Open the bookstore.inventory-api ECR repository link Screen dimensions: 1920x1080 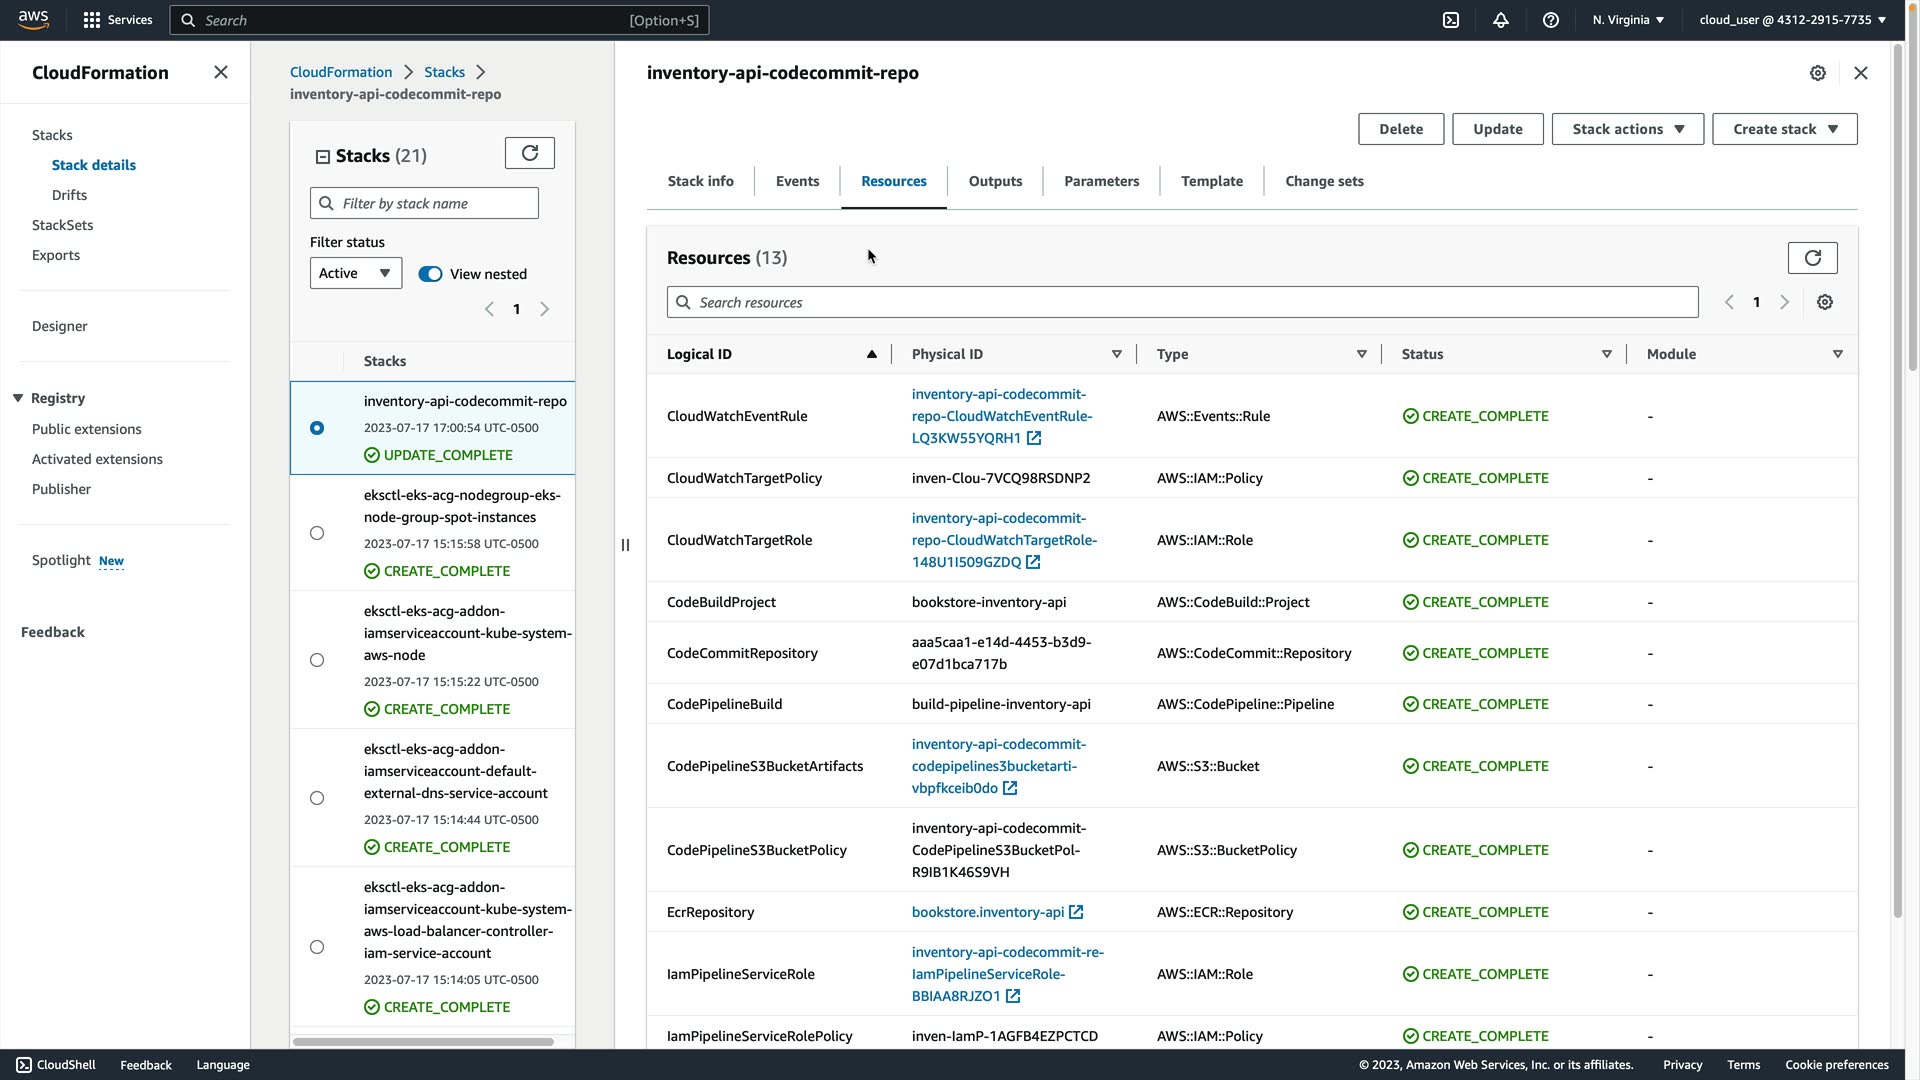987,912
